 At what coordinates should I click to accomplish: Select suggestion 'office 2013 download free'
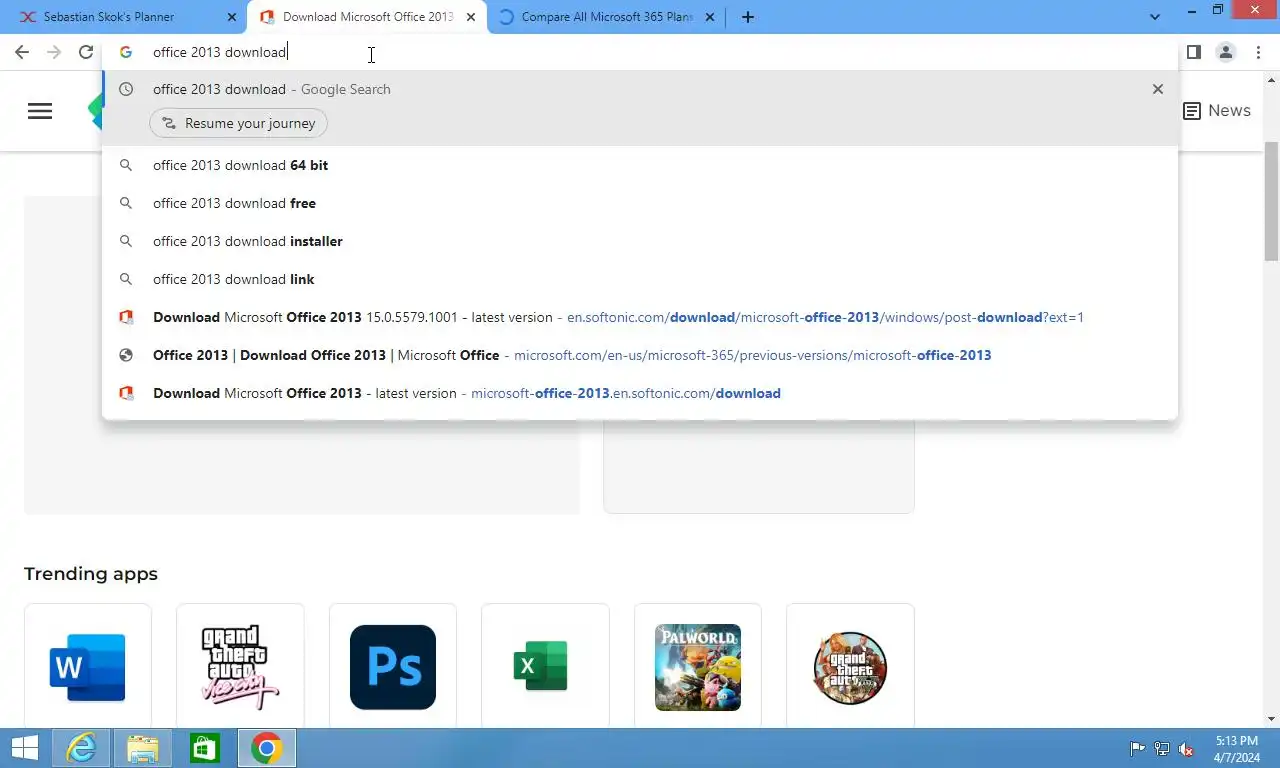click(x=640, y=203)
